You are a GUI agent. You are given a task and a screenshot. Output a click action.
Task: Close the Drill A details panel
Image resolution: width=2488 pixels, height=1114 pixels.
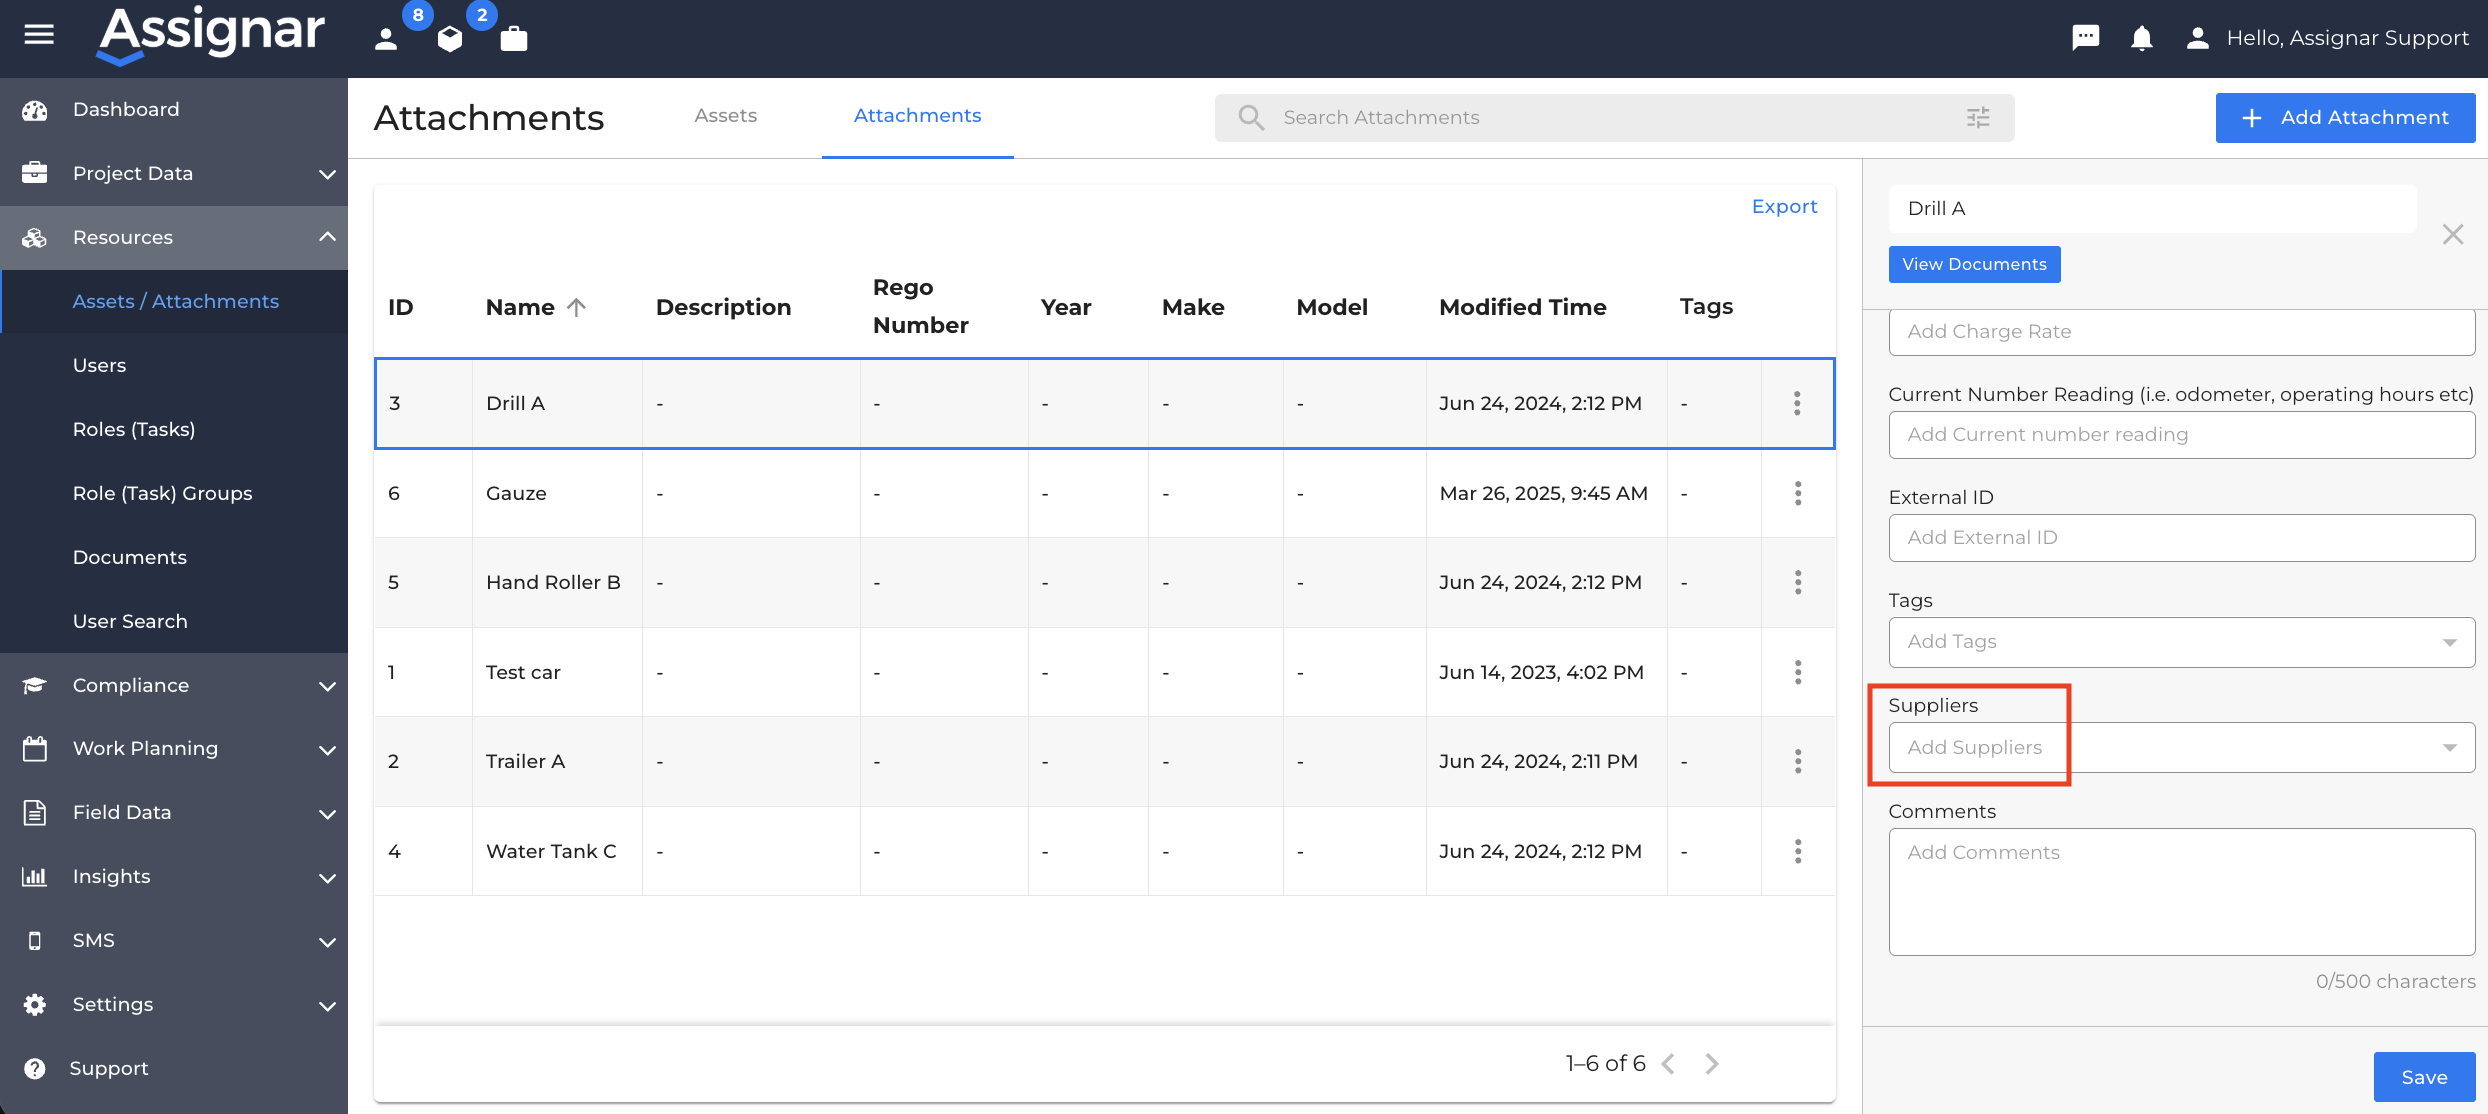2452,234
